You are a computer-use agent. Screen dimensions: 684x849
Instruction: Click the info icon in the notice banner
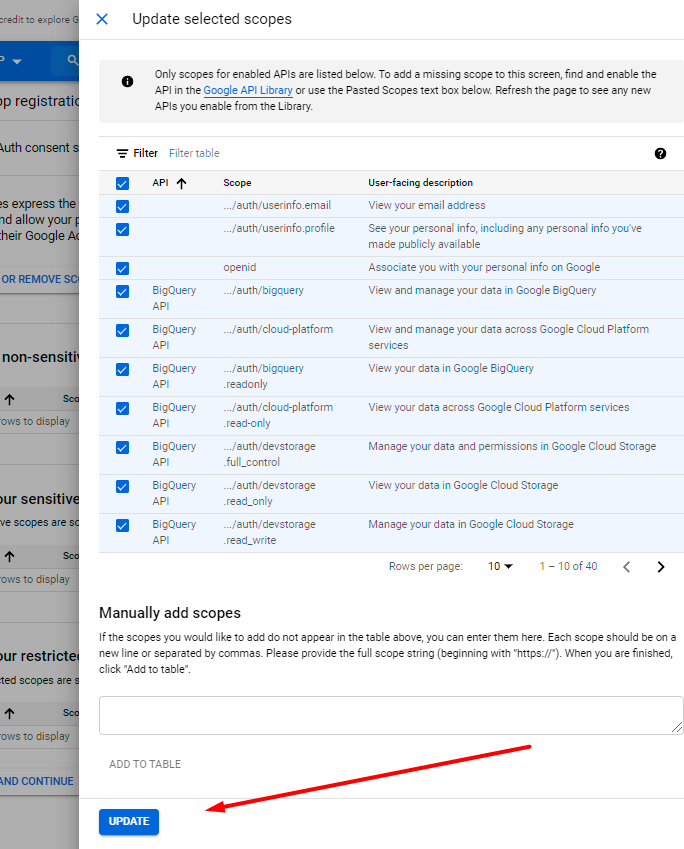coord(127,82)
